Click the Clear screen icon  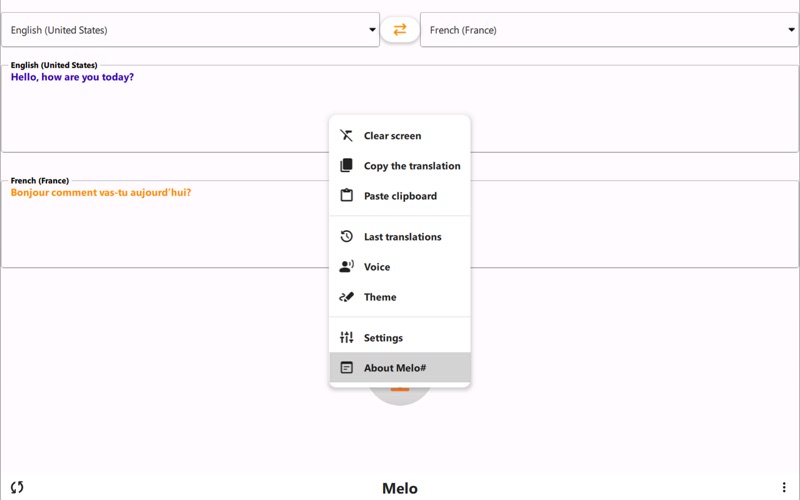click(x=346, y=136)
